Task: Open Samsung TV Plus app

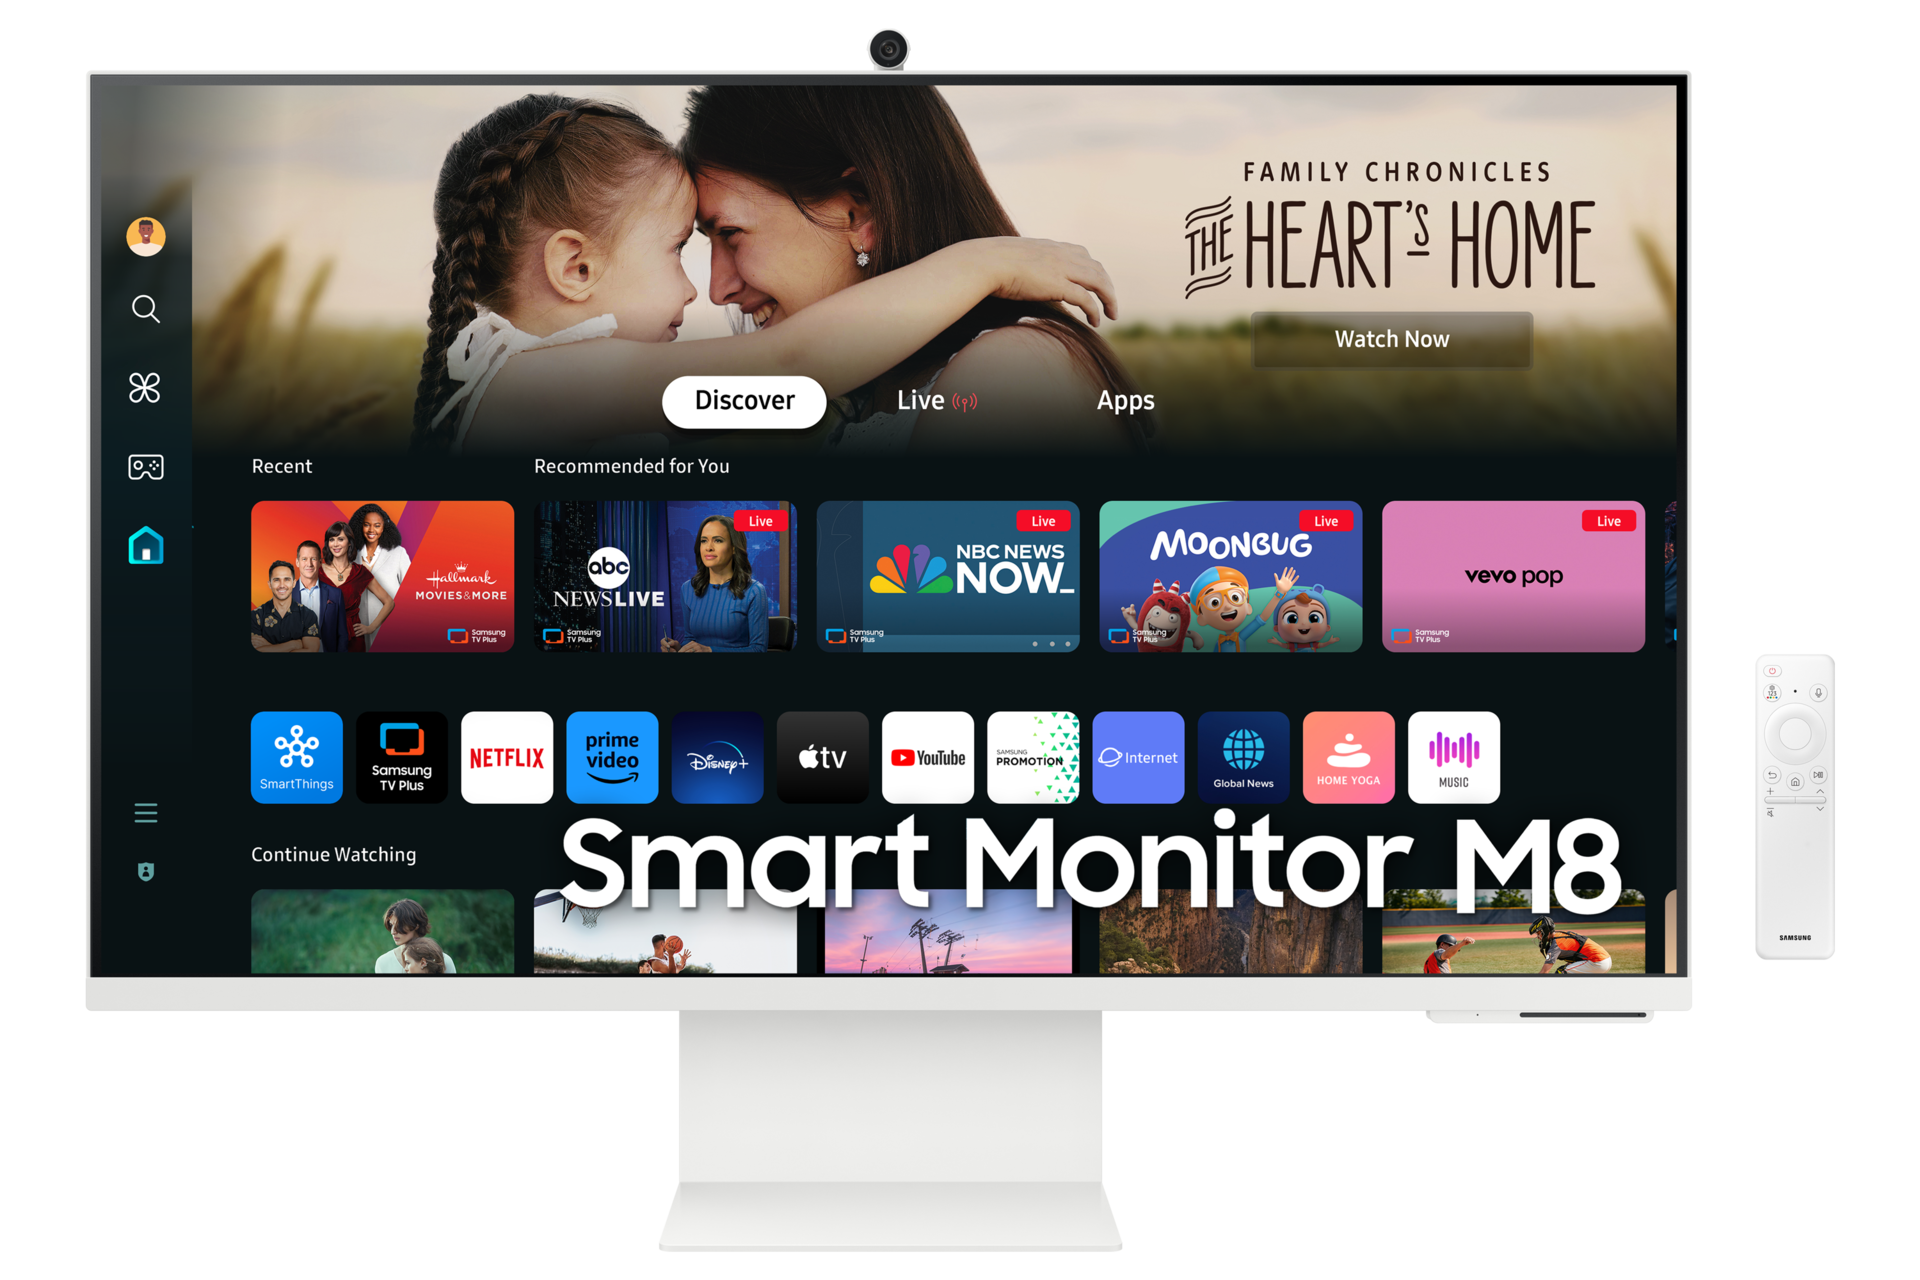Action: [399, 757]
